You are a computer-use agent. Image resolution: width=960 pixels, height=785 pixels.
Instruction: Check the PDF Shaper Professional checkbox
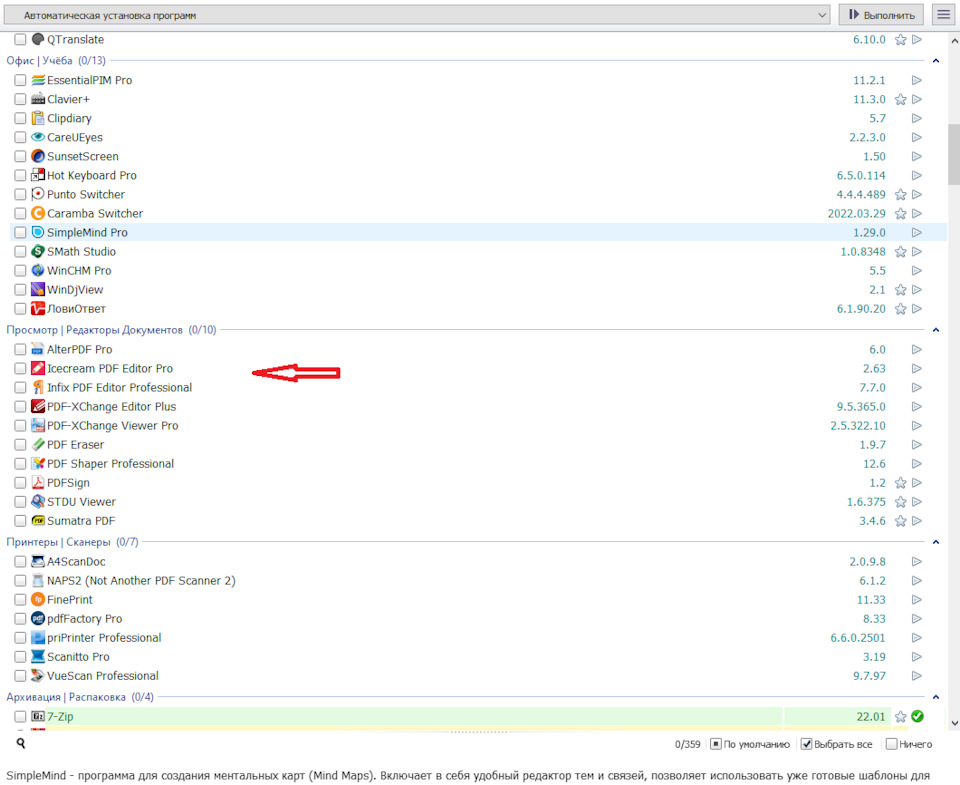(x=20, y=464)
